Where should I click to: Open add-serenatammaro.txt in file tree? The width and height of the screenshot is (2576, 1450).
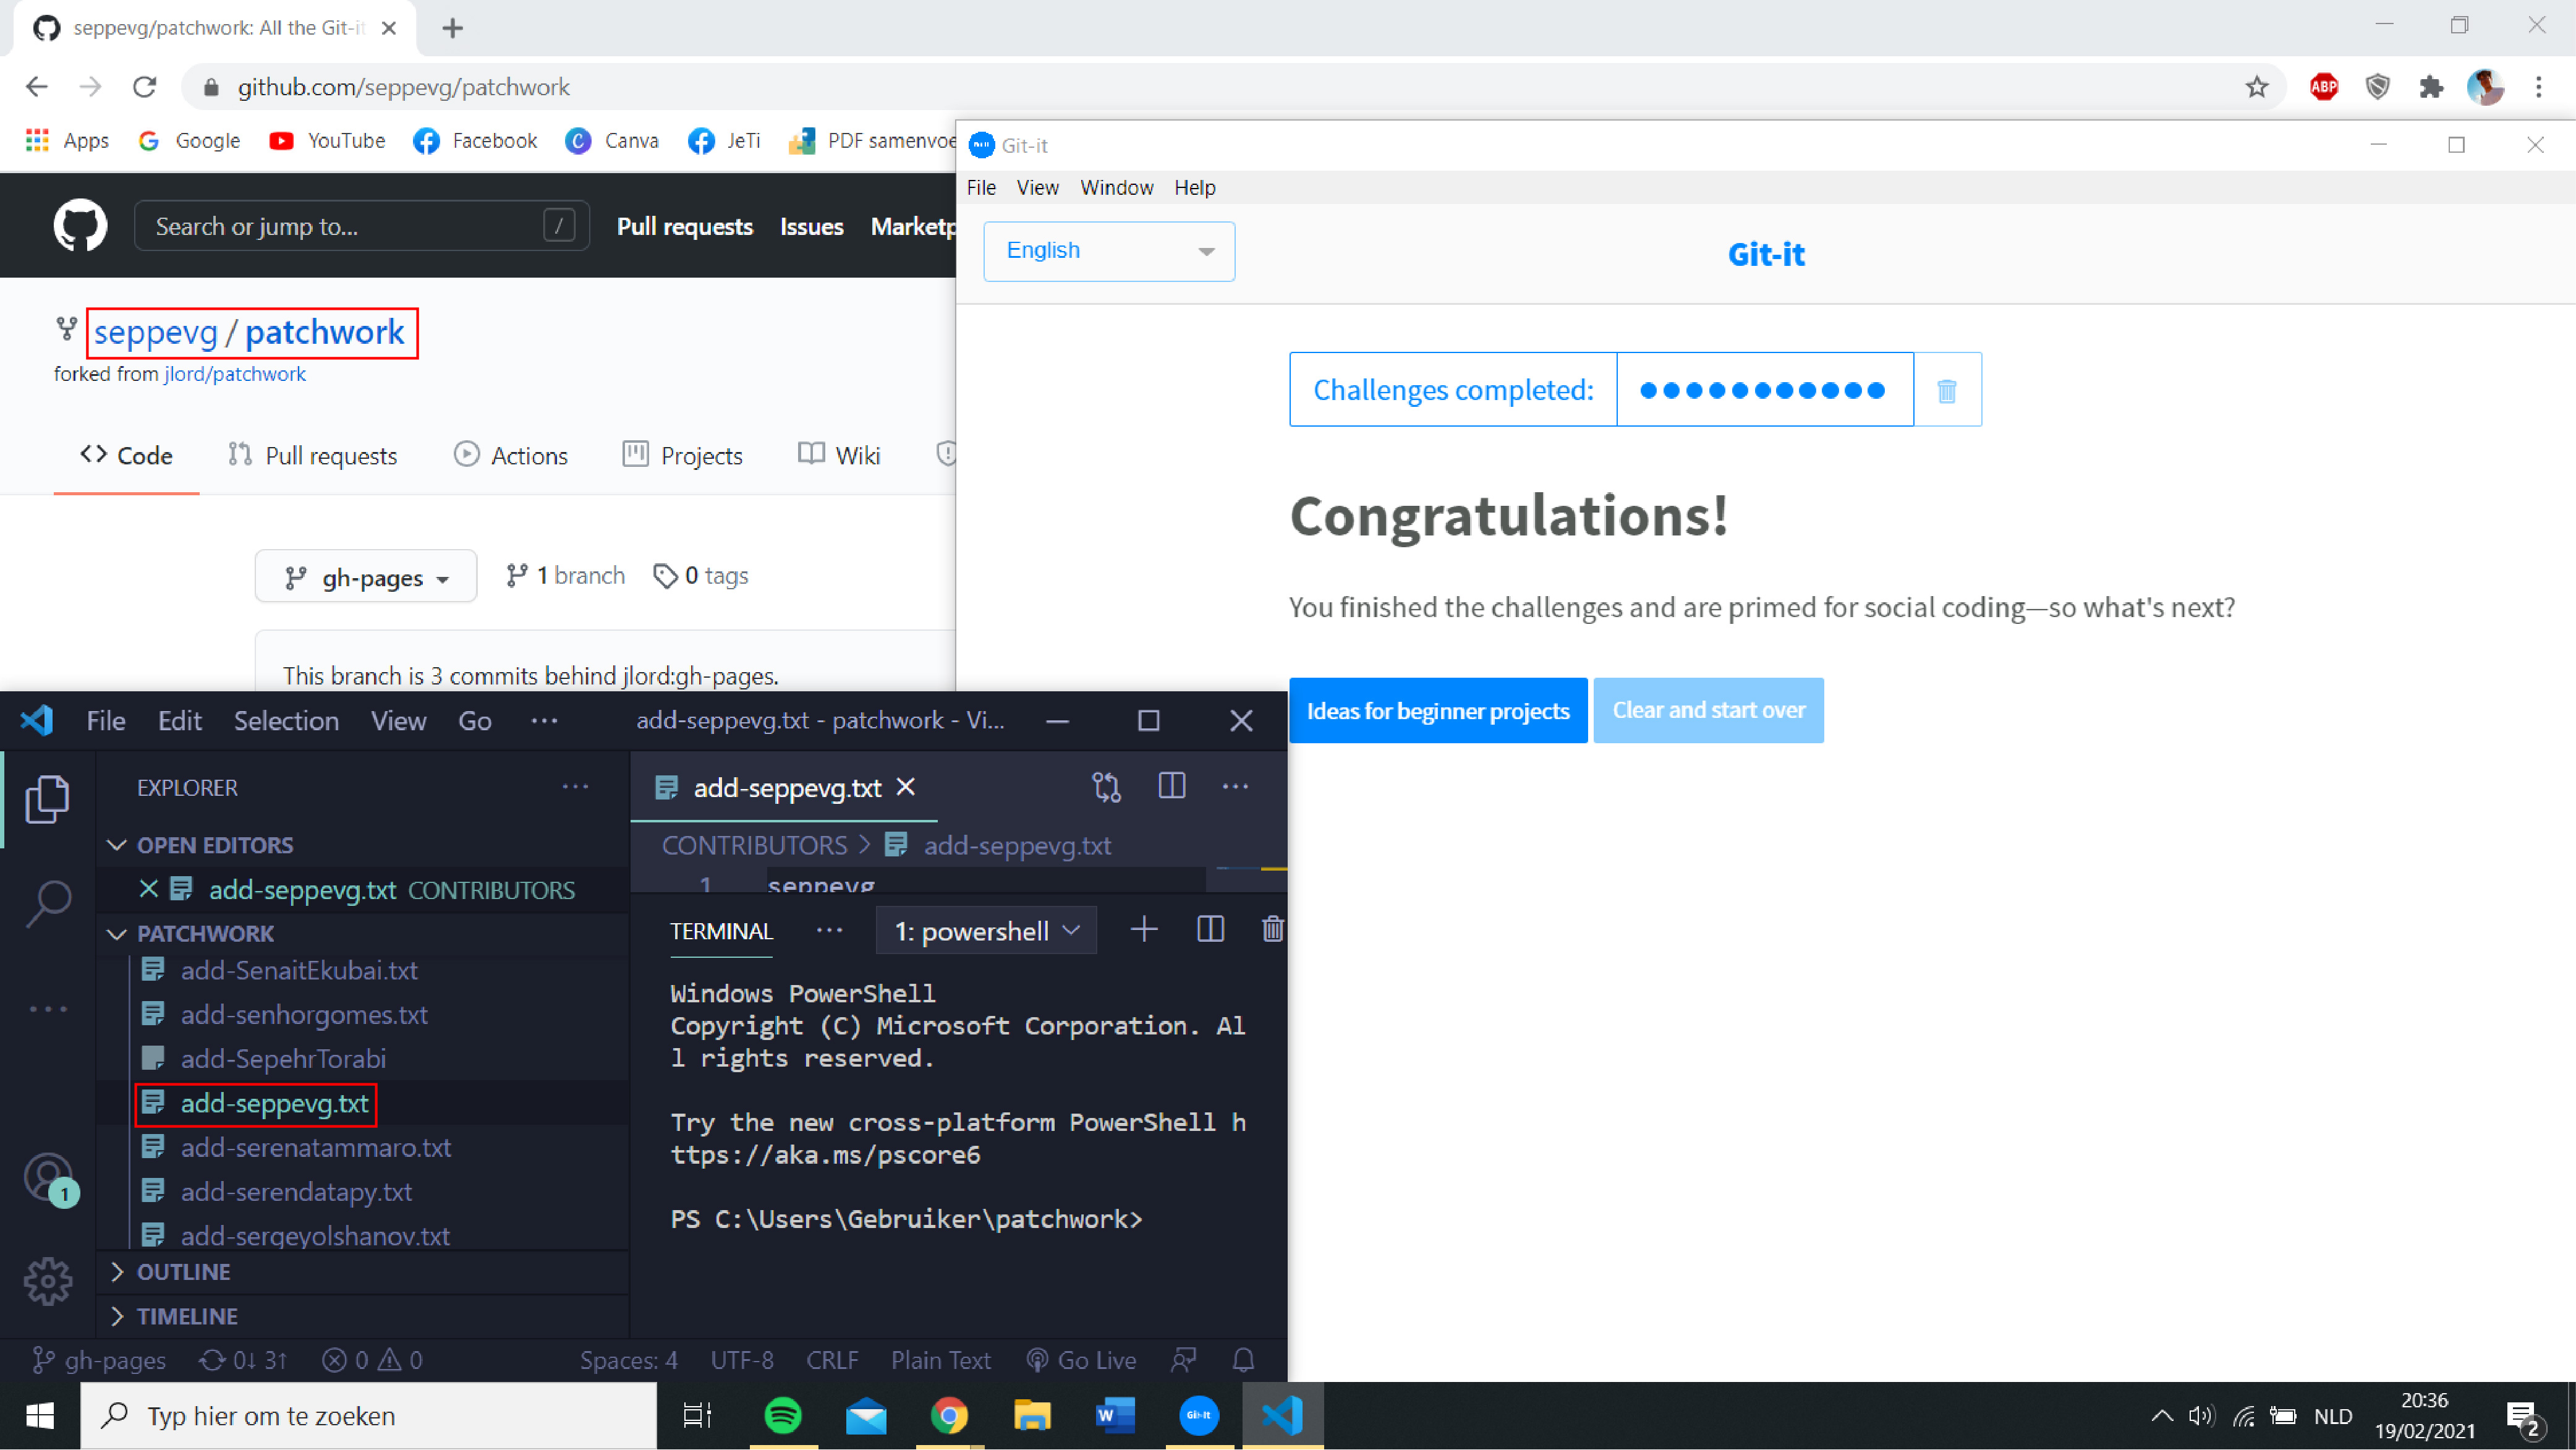[x=316, y=1147]
